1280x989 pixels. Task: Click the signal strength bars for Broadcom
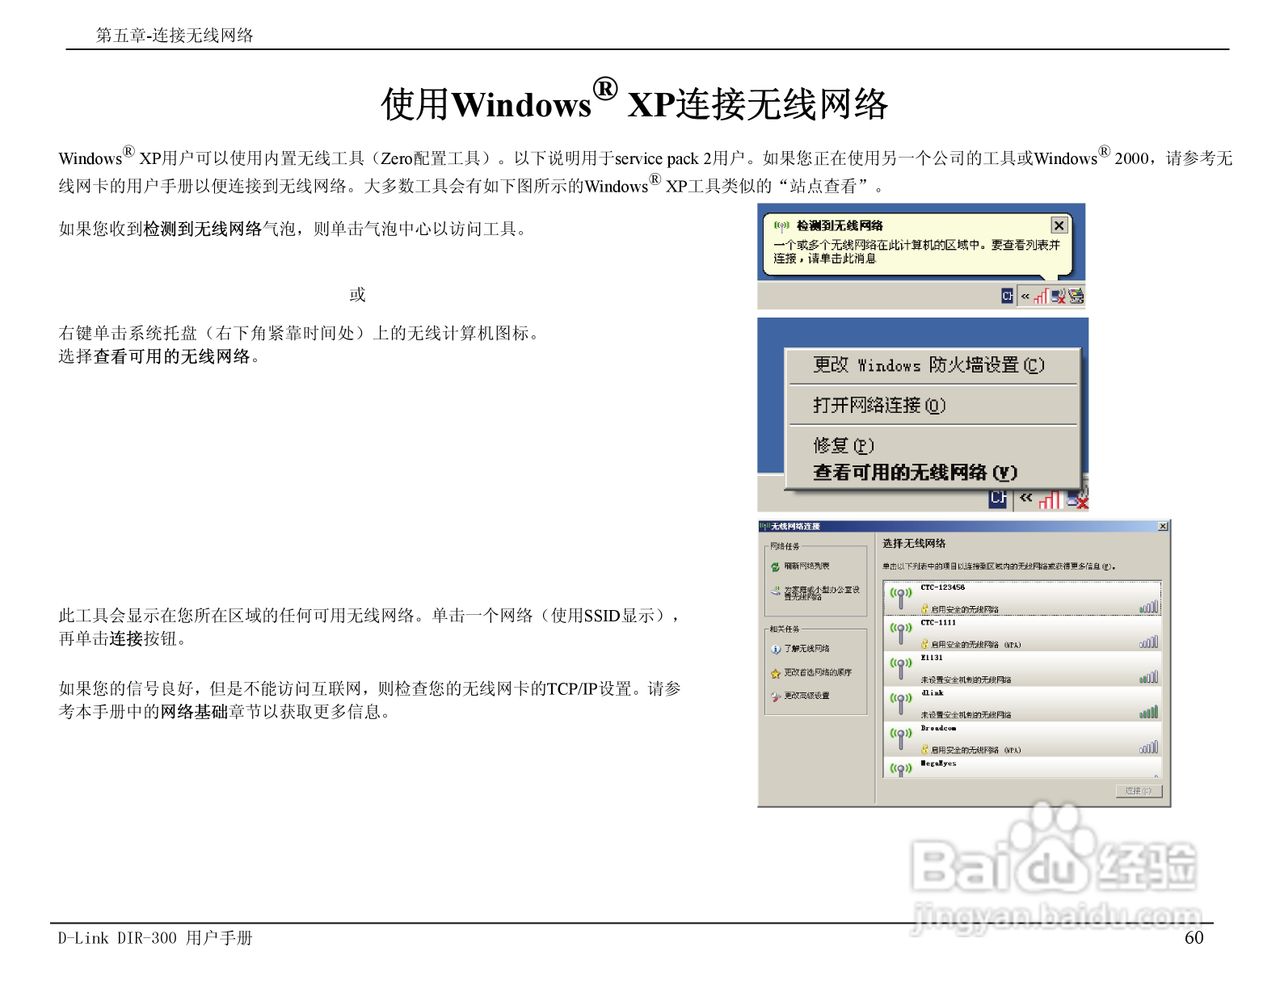tap(1149, 747)
